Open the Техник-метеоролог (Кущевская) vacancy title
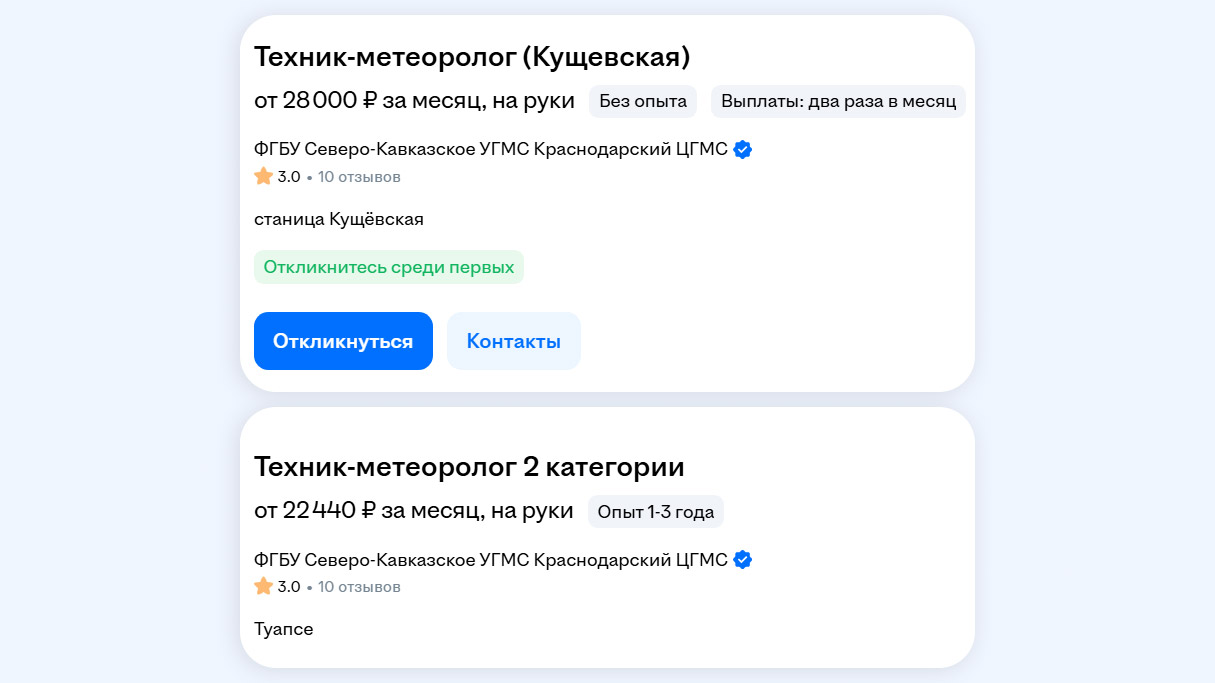Image resolution: width=1215 pixels, height=683 pixels. point(472,57)
